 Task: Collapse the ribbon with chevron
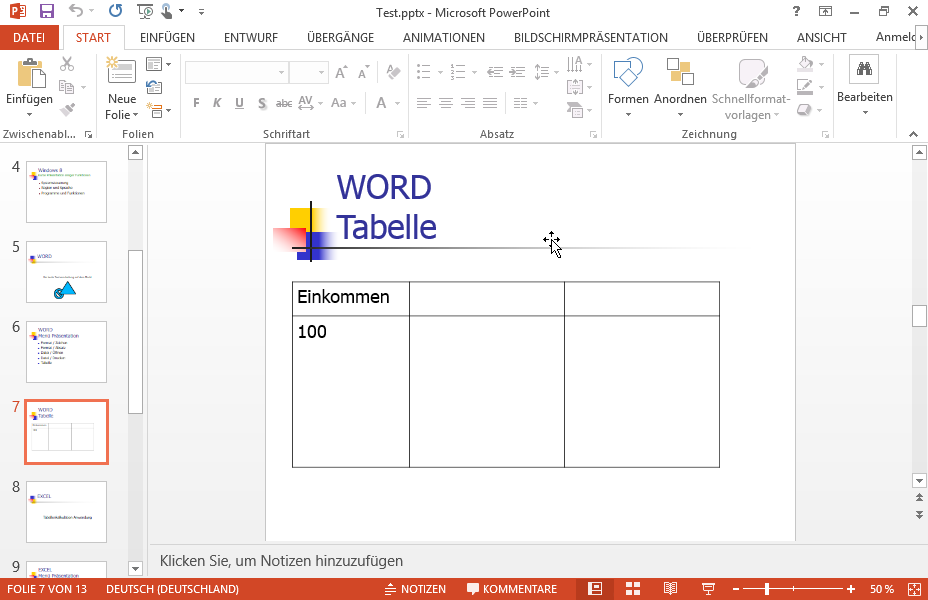[x=913, y=134]
